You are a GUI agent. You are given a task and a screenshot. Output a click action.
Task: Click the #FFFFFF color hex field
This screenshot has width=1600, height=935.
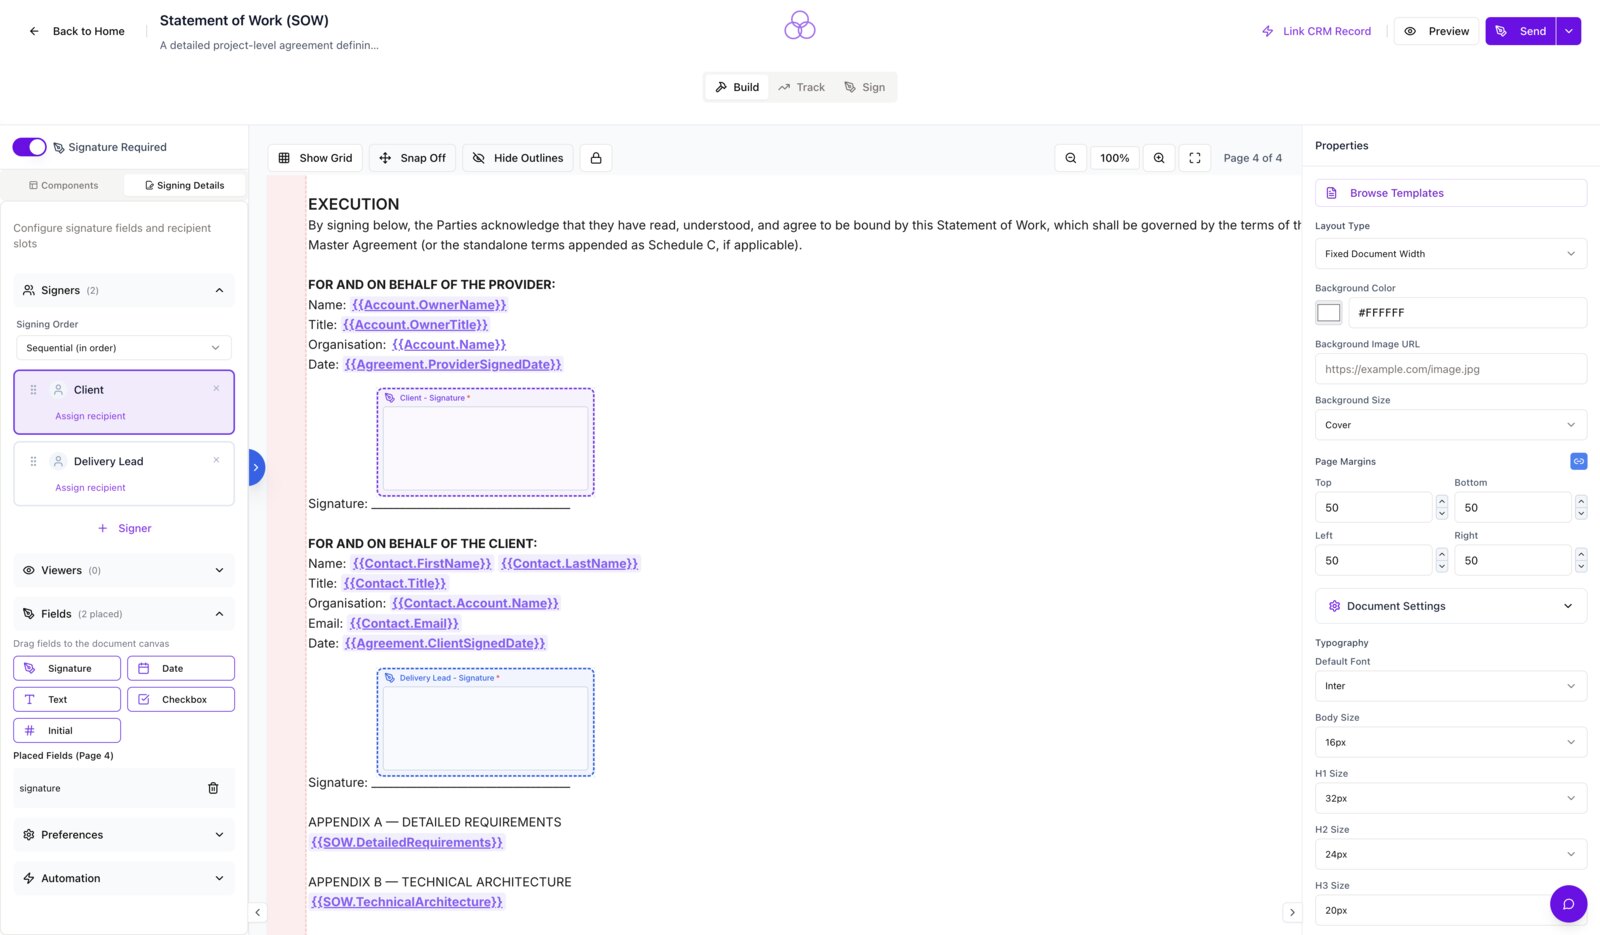1468,313
